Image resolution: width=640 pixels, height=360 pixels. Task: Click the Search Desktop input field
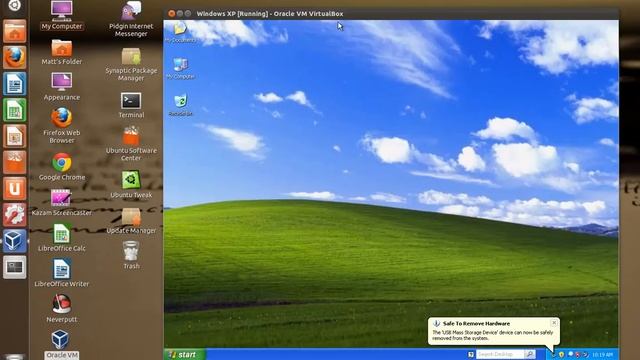click(500, 354)
